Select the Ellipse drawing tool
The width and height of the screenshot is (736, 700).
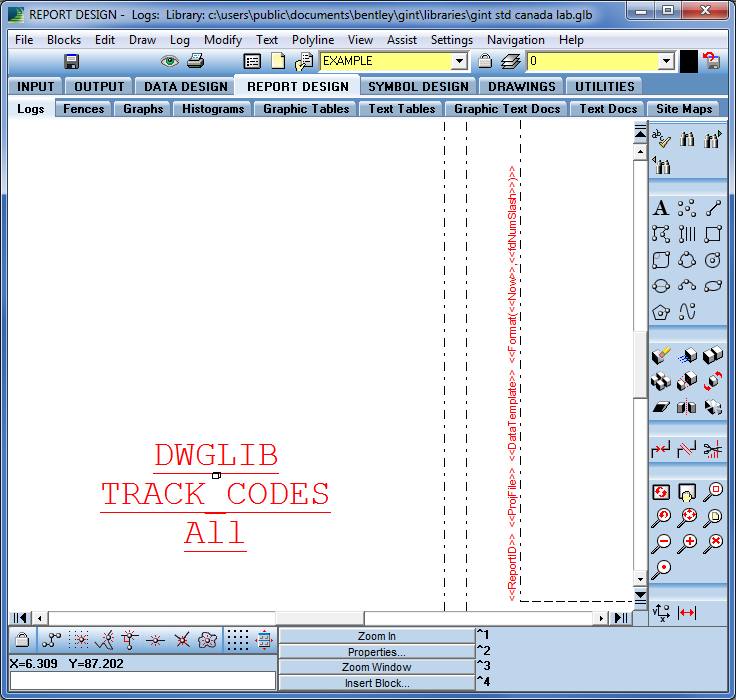click(x=713, y=285)
